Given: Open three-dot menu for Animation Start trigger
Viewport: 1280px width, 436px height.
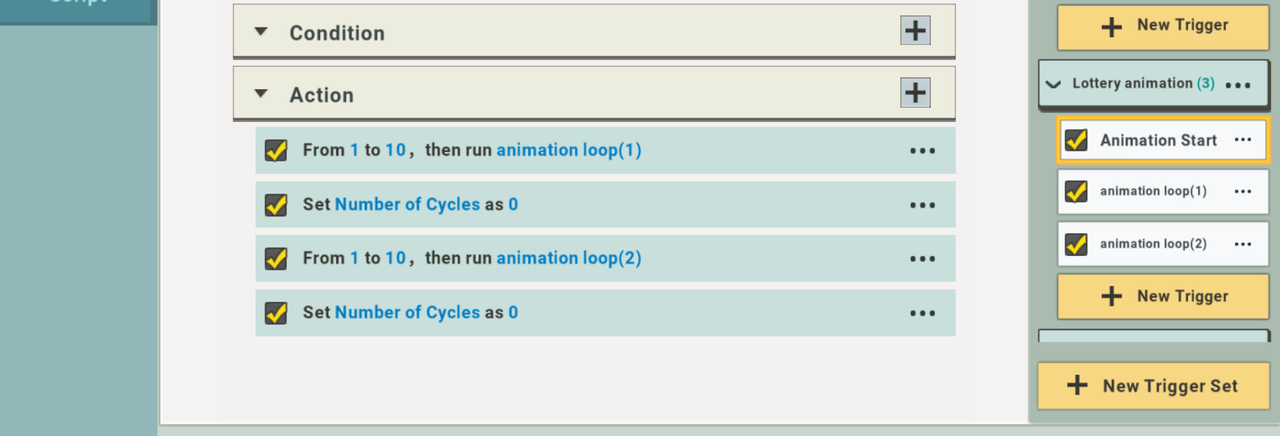Looking at the screenshot, I should click(x=1243, y=140).
